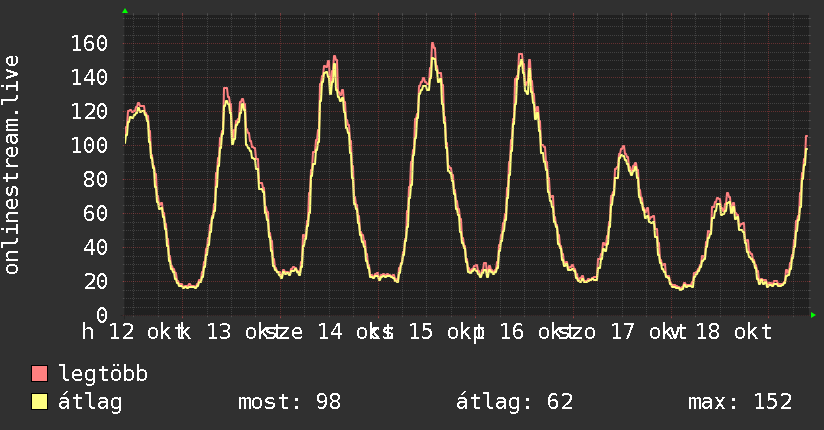
Task: Click the 'szo 17 okt' date label
Action: click(x=620, y=332)
